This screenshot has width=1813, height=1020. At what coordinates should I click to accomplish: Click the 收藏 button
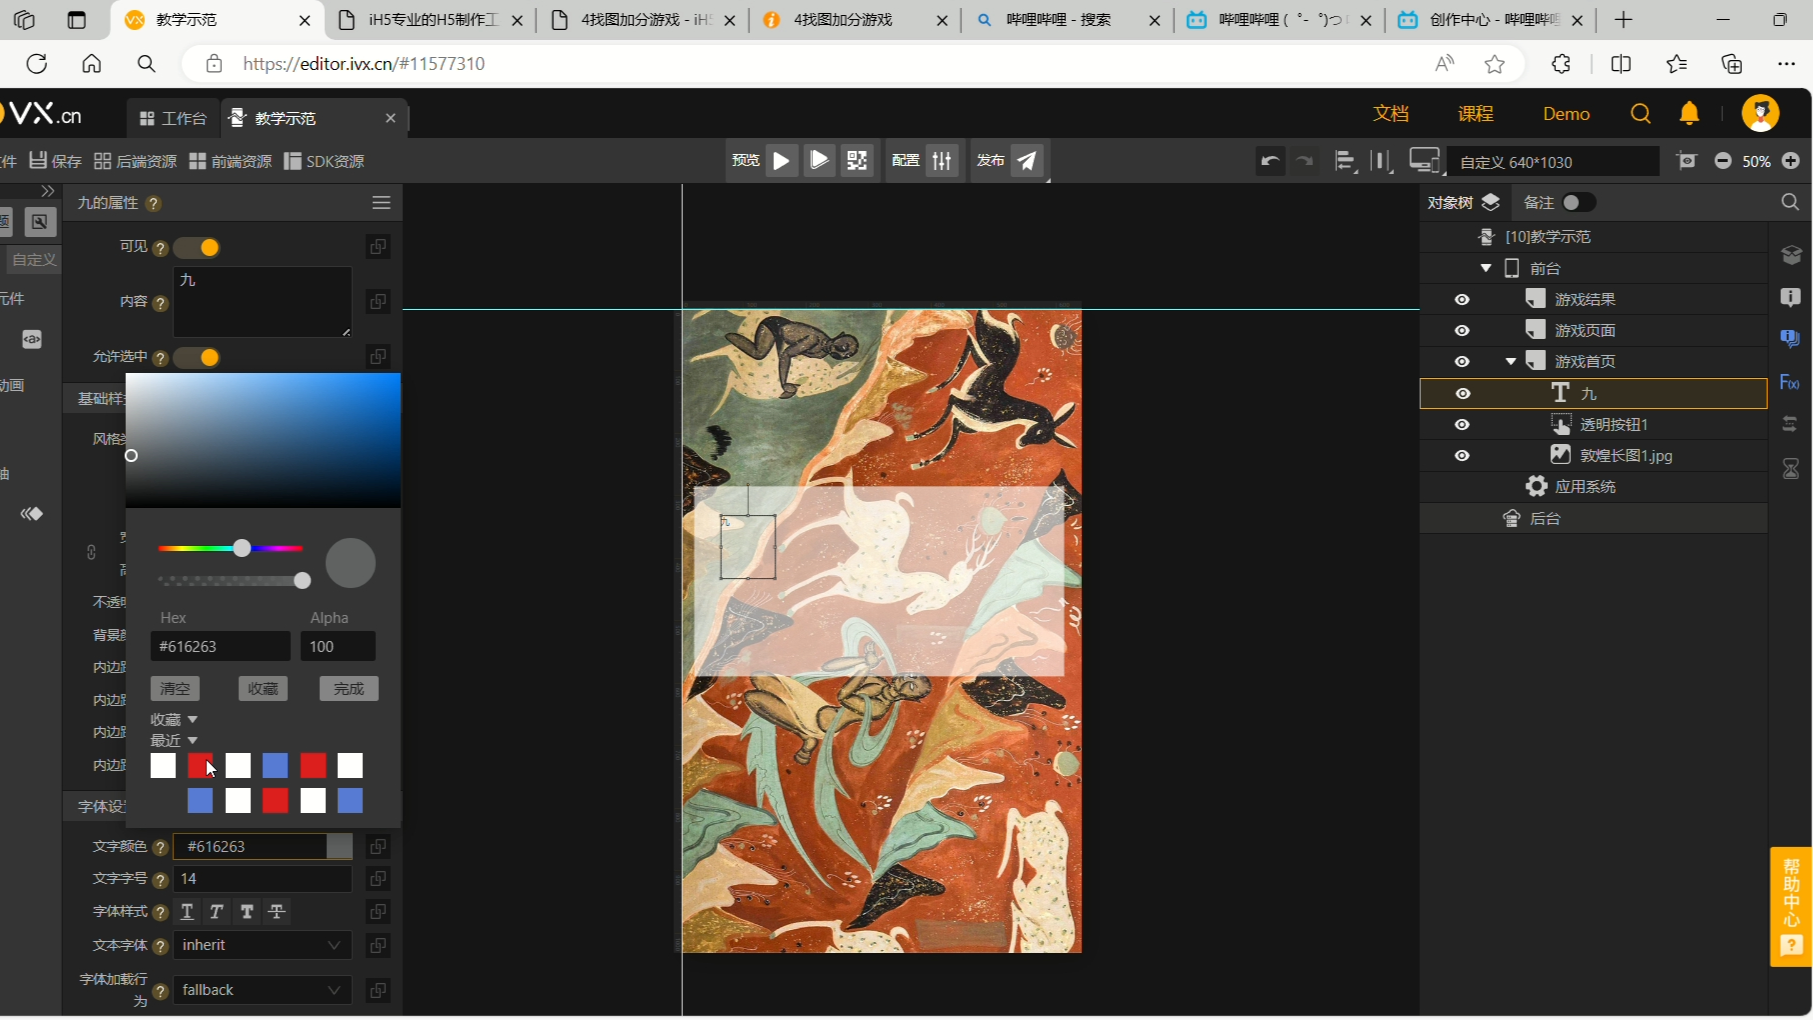(263, 688)
